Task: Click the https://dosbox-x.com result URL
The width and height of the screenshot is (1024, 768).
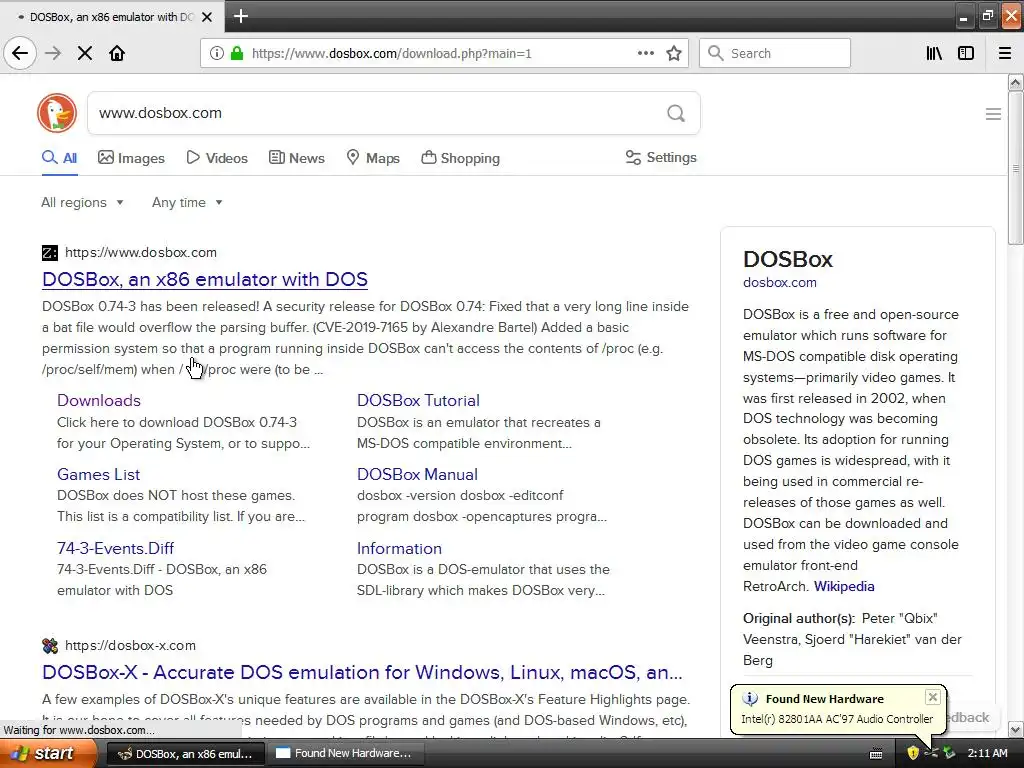Action: 130,645
